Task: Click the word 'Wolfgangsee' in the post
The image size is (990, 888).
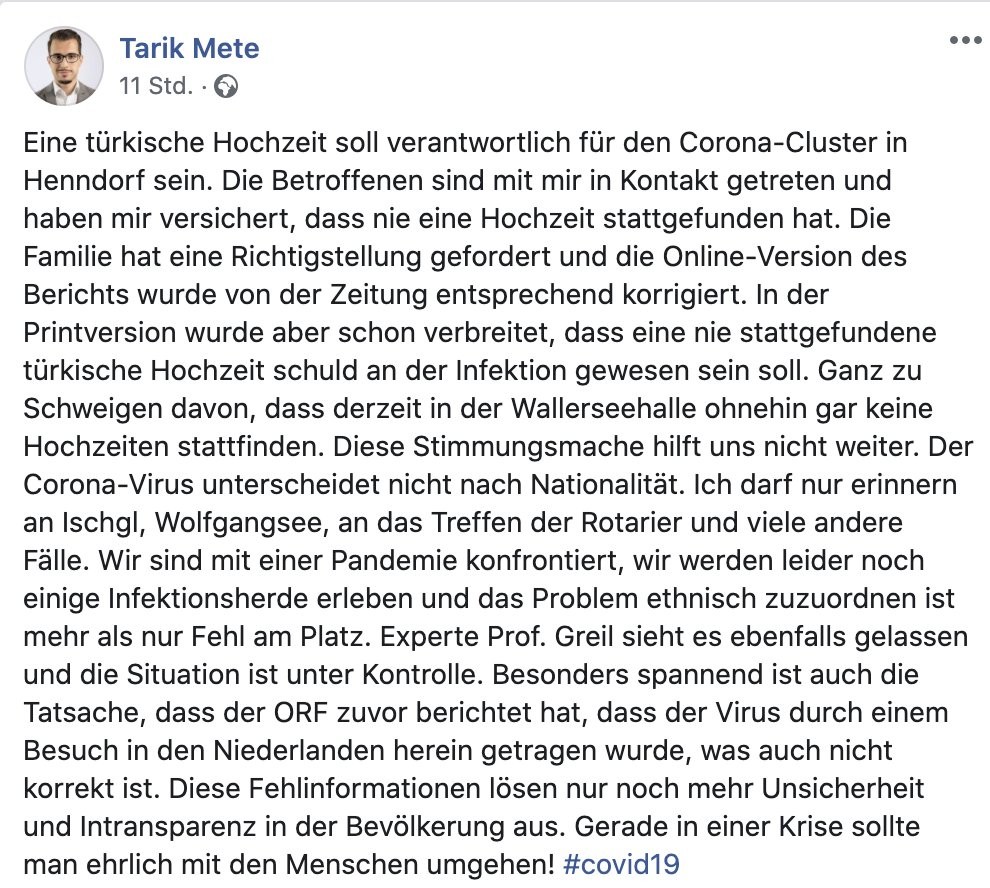Action: click(x=238, y=523)
